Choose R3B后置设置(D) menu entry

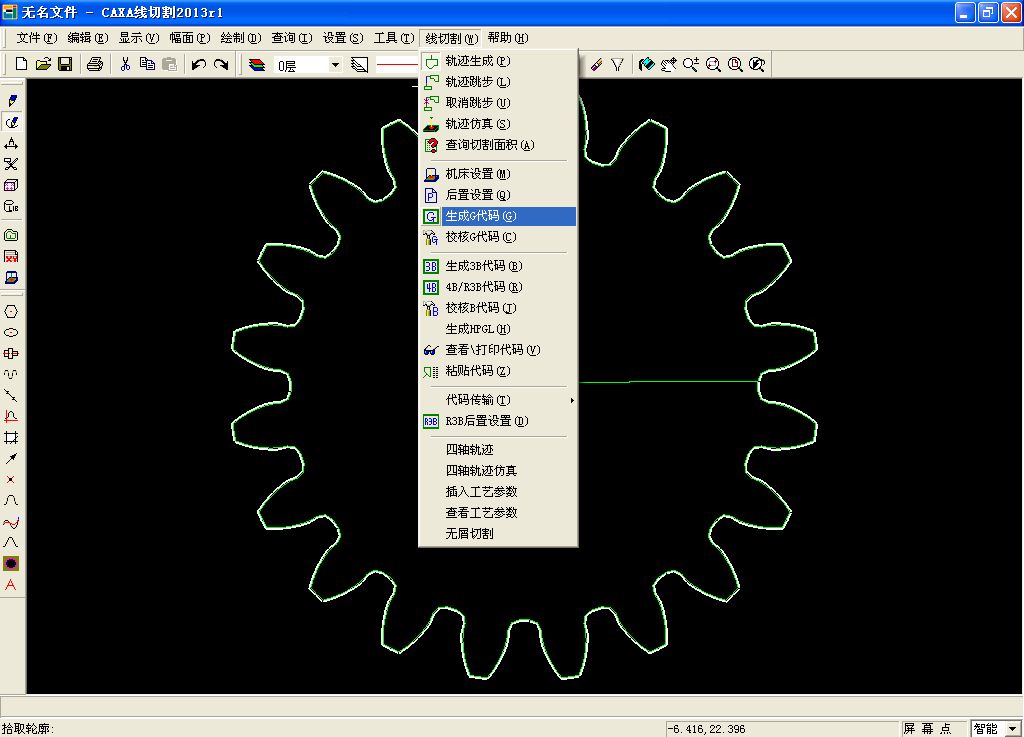pos(498,421)
